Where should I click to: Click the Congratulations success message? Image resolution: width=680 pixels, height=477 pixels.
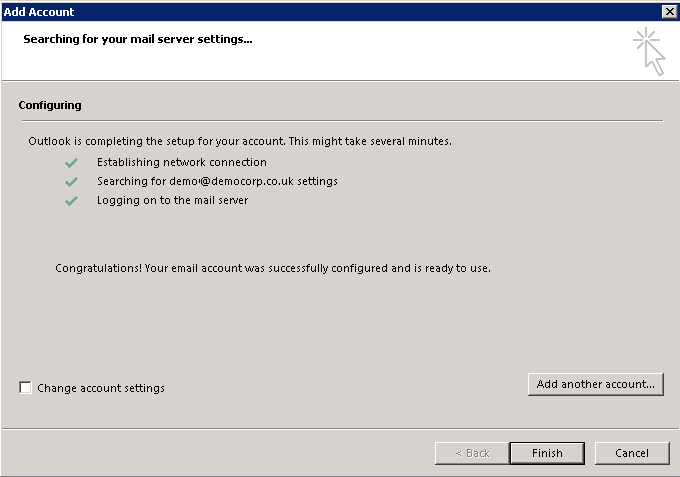(x=273, y=269)
